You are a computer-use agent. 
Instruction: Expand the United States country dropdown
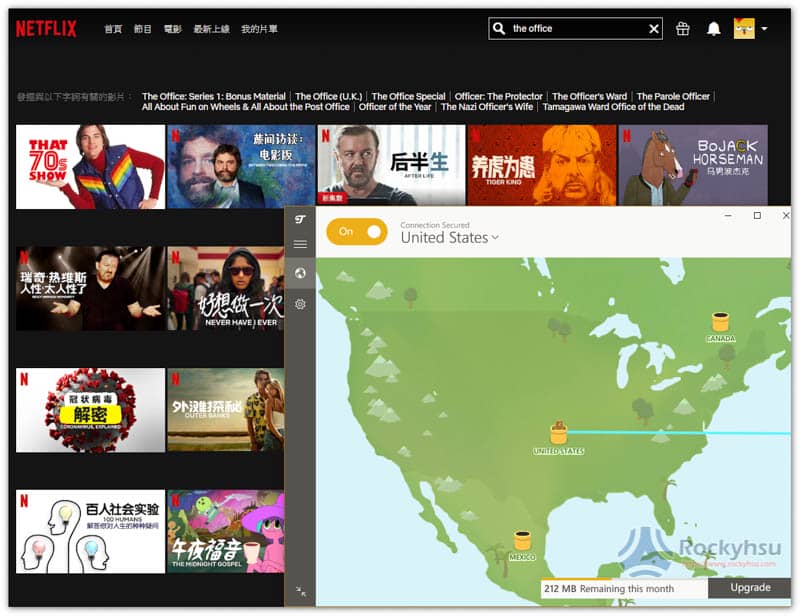[x=449, y=237]
